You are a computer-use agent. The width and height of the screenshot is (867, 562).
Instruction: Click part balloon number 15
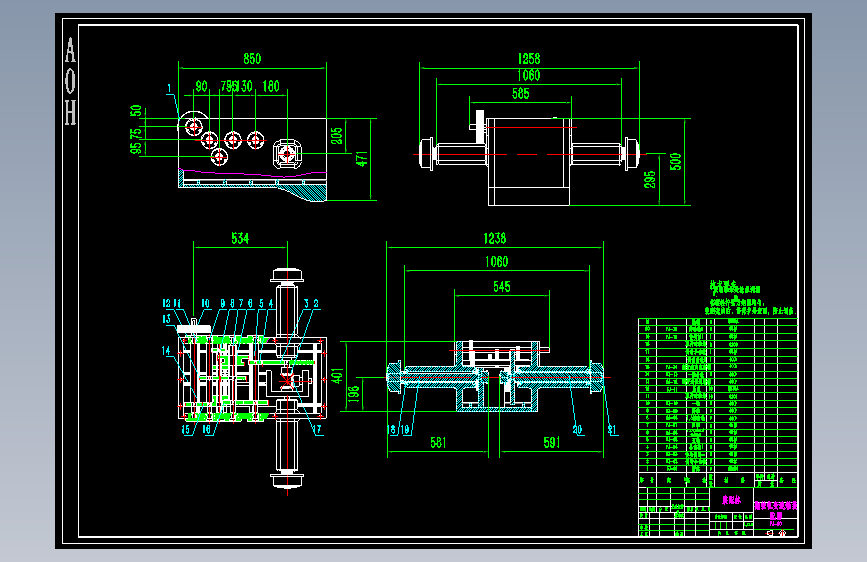point(186,429)
